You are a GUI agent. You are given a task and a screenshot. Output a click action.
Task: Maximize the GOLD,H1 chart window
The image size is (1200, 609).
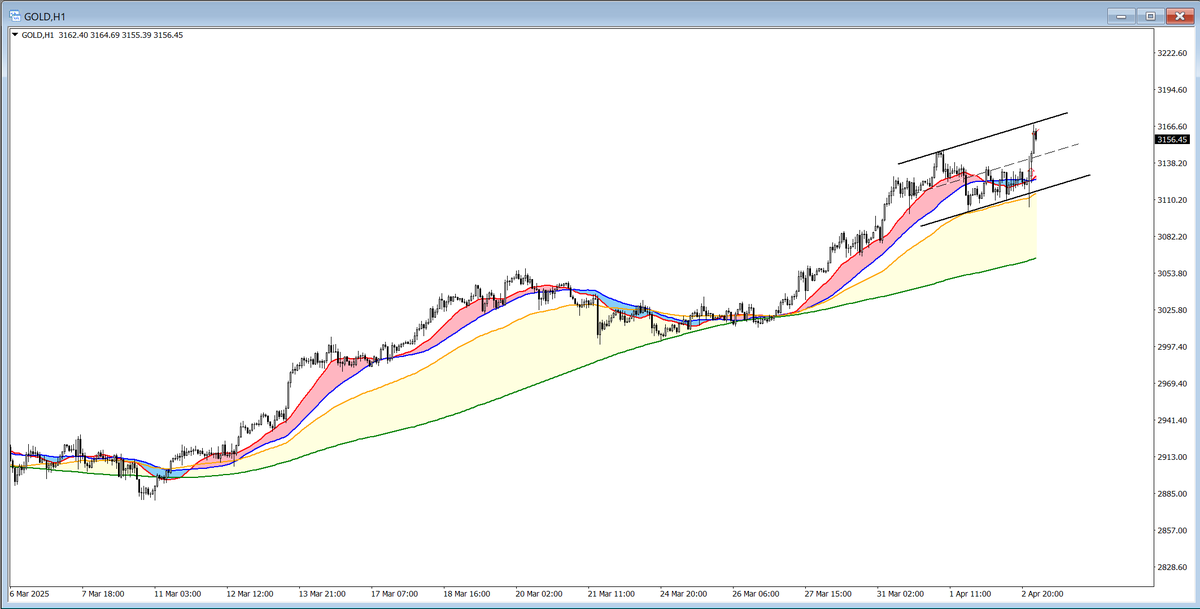coord(1150,15)
